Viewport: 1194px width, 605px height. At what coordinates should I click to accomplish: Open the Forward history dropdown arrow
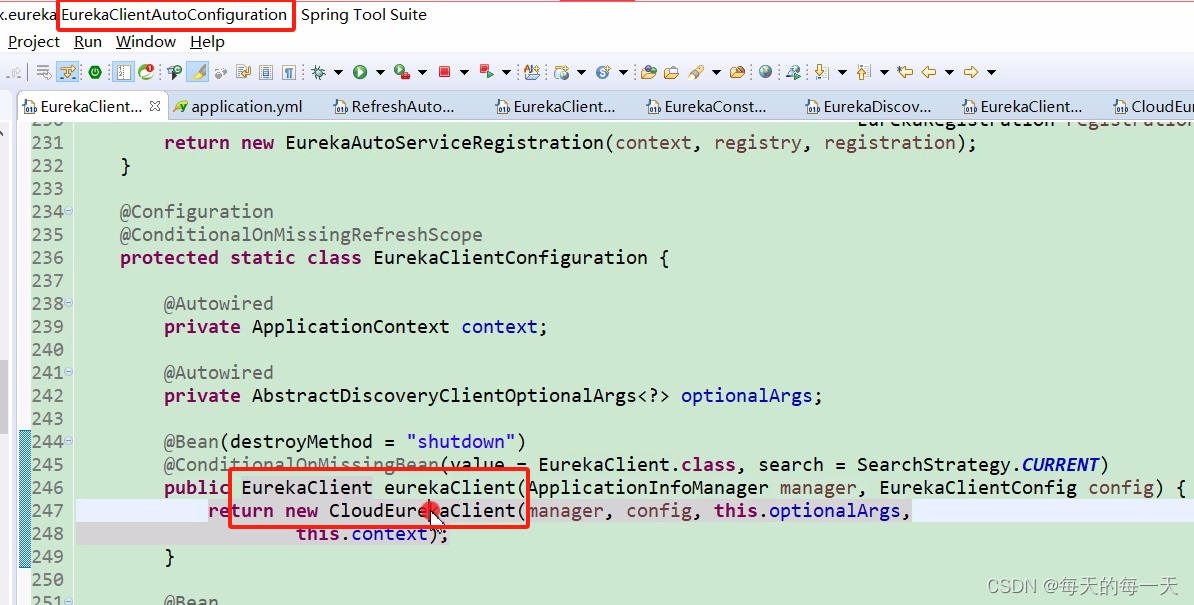[991, 72]
